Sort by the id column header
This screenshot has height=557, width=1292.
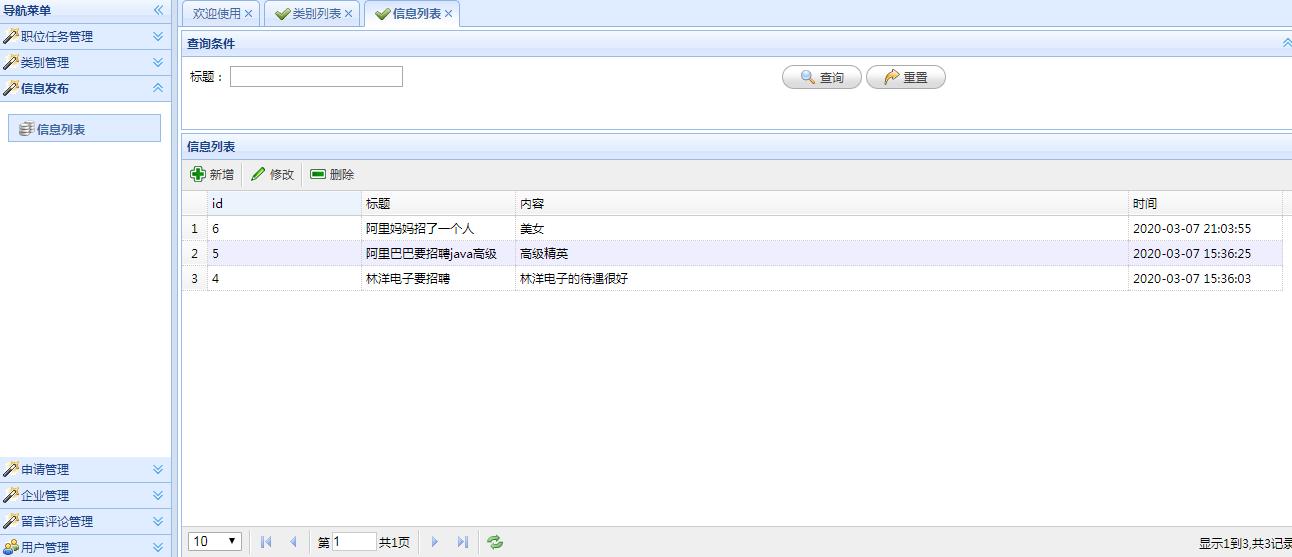pyautogui.click(x=284, y=203)
